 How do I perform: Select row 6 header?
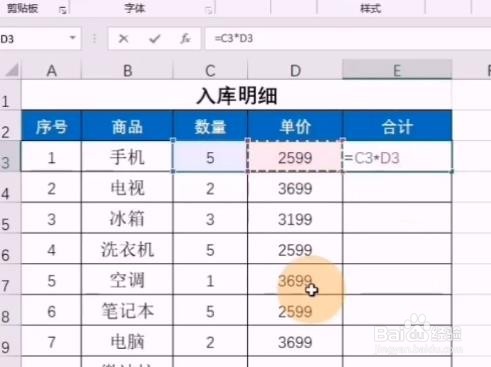point(10,248)
